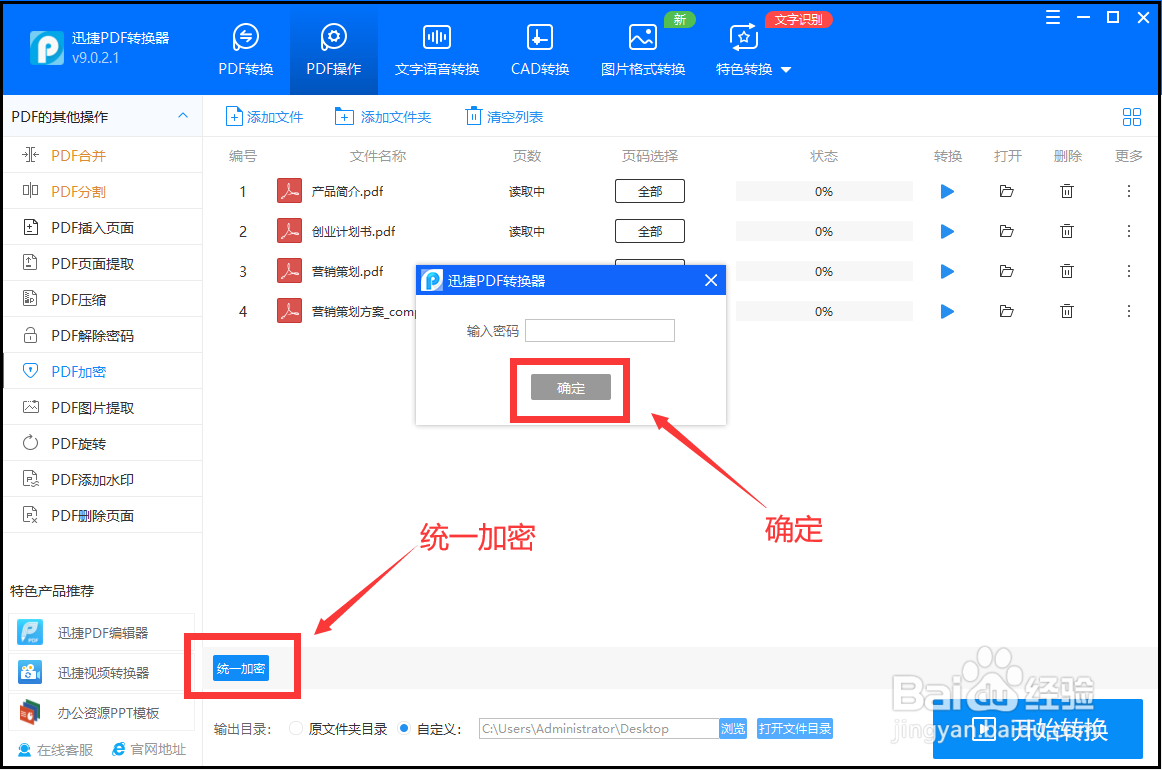Open folder for 产品简介.pdf
1162x770 pixels.
click(1006, 191)
